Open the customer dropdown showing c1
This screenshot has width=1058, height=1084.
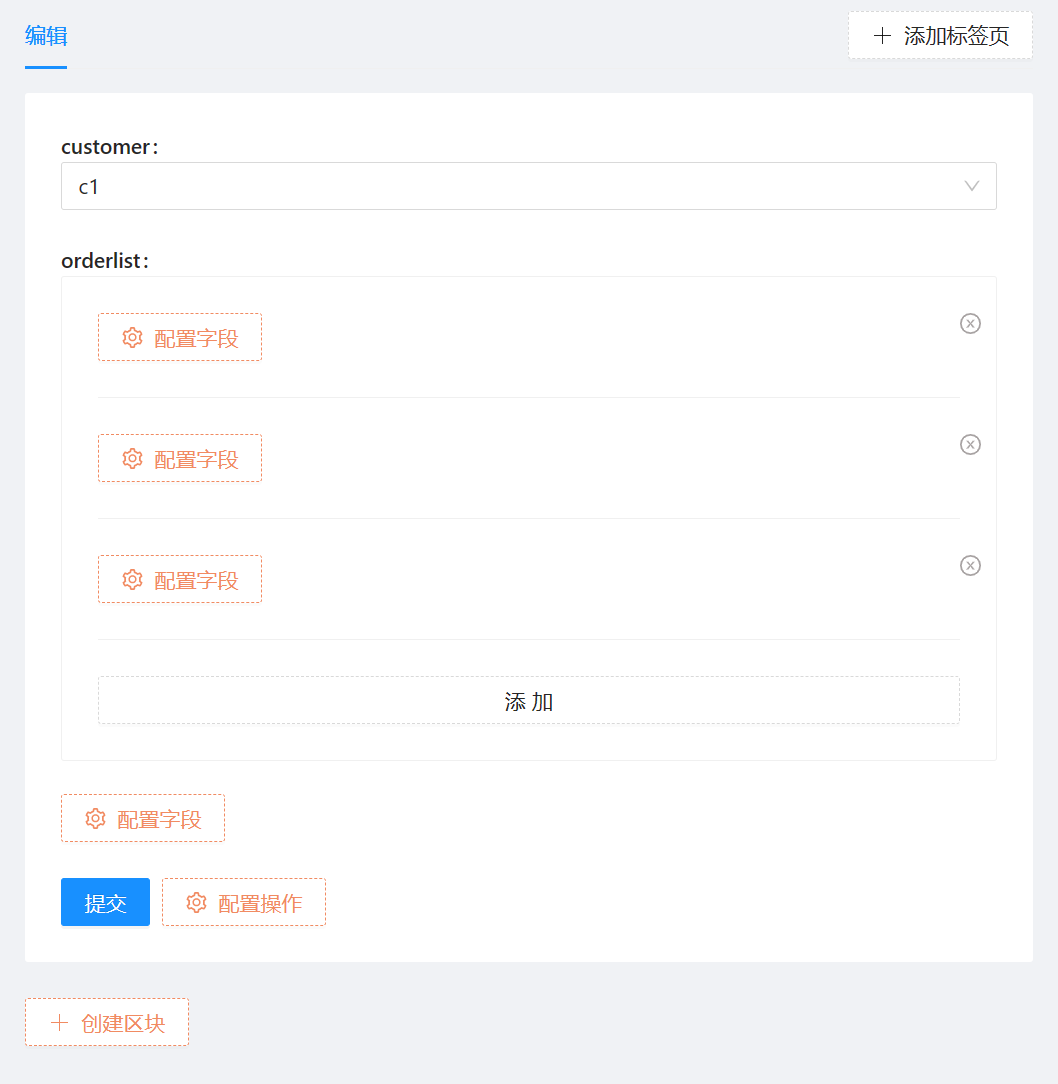[x=528, y=186]
